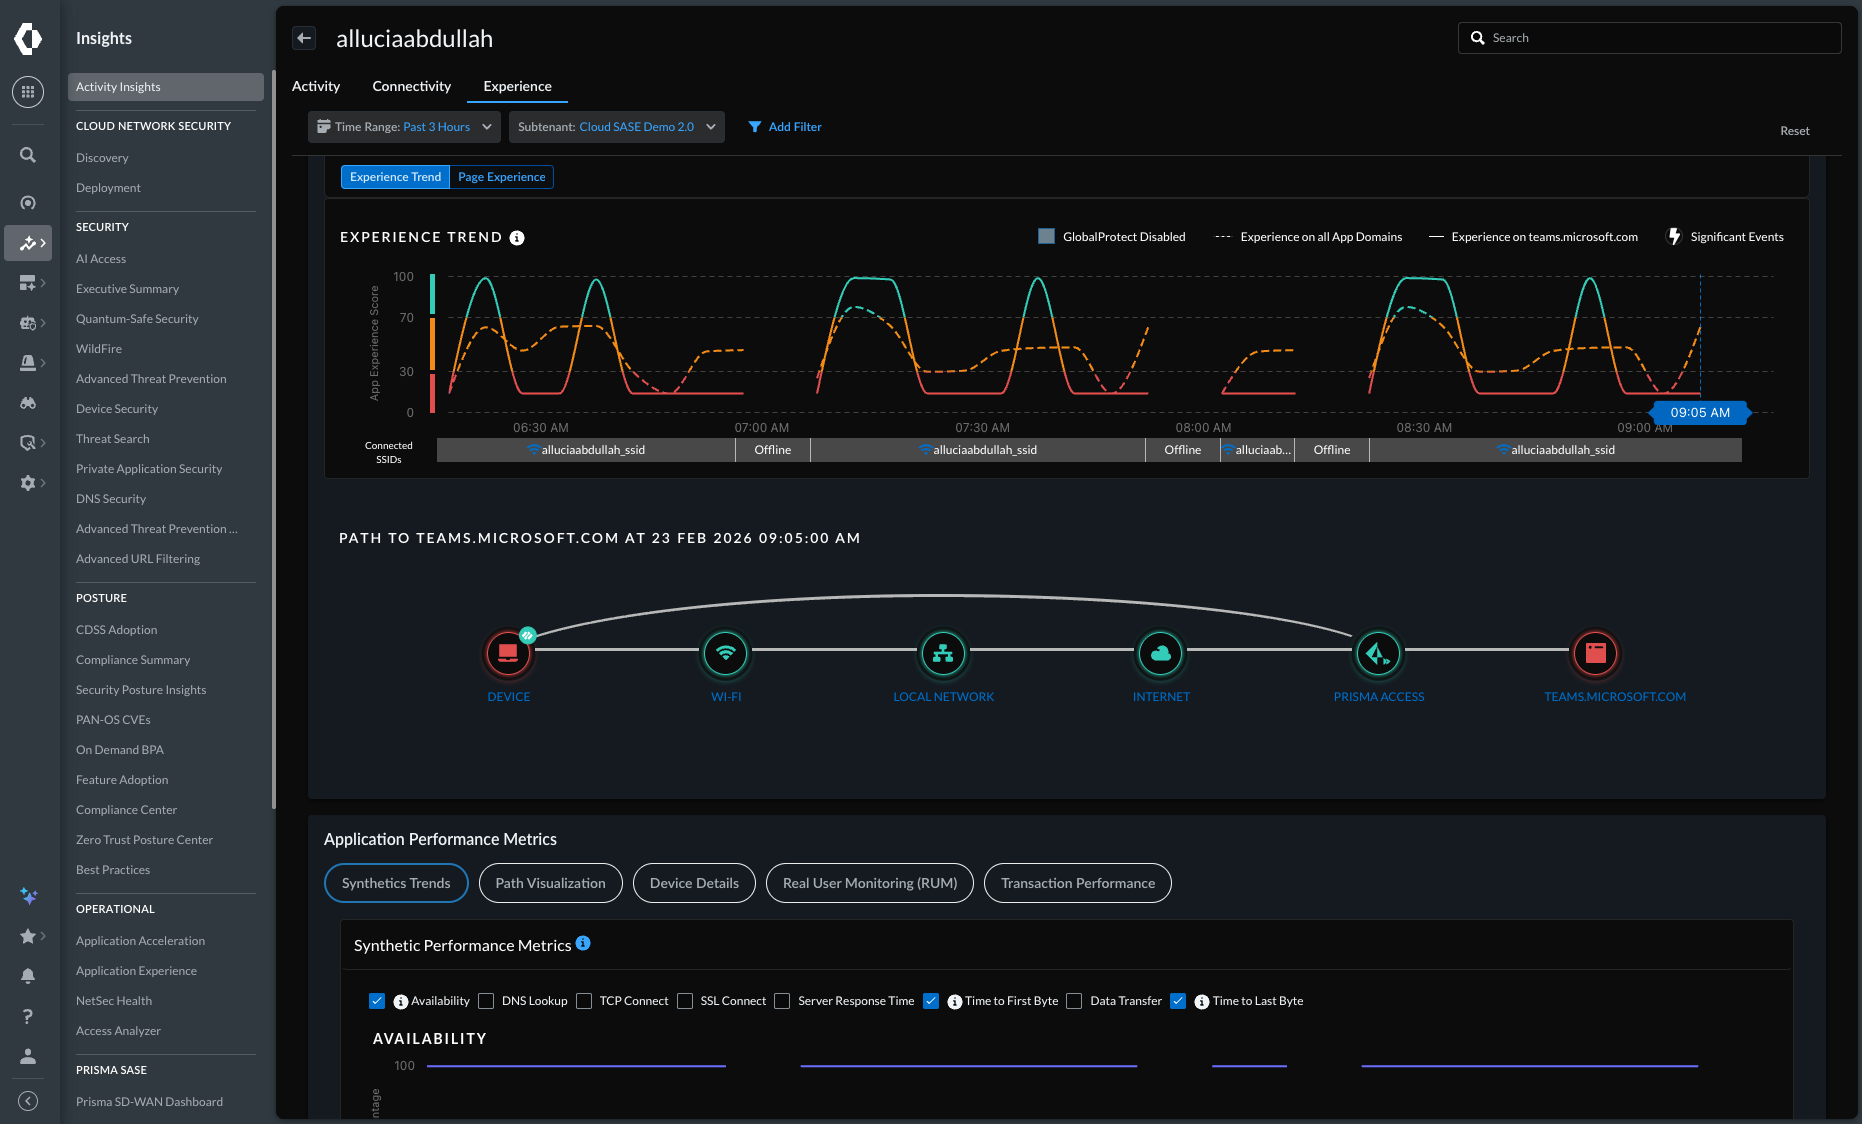Click the Prisma Access path node
This screenshot has height=1124, width=1862.
[1378, 653]
